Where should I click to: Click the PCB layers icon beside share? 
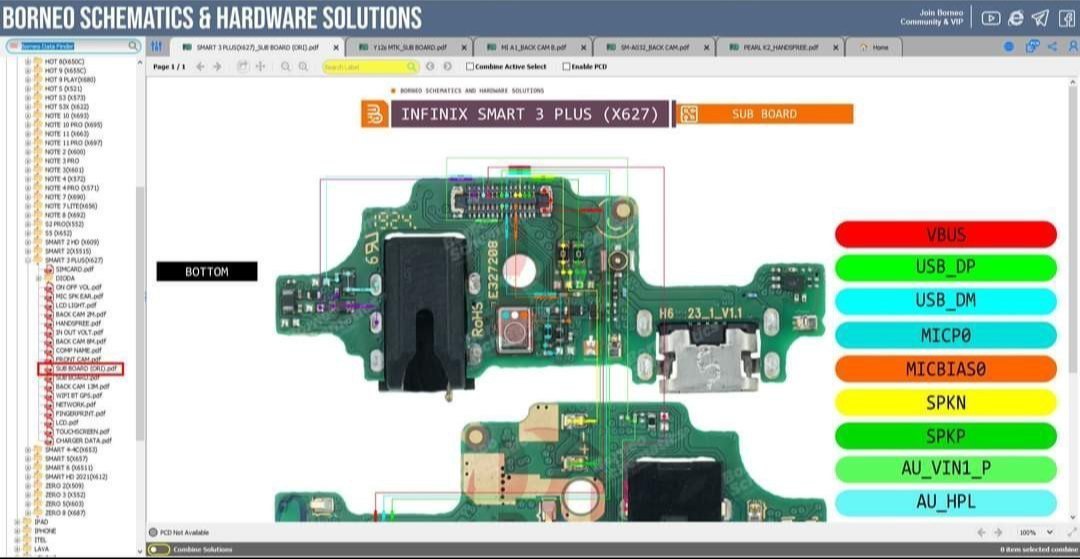point(1031,47)
